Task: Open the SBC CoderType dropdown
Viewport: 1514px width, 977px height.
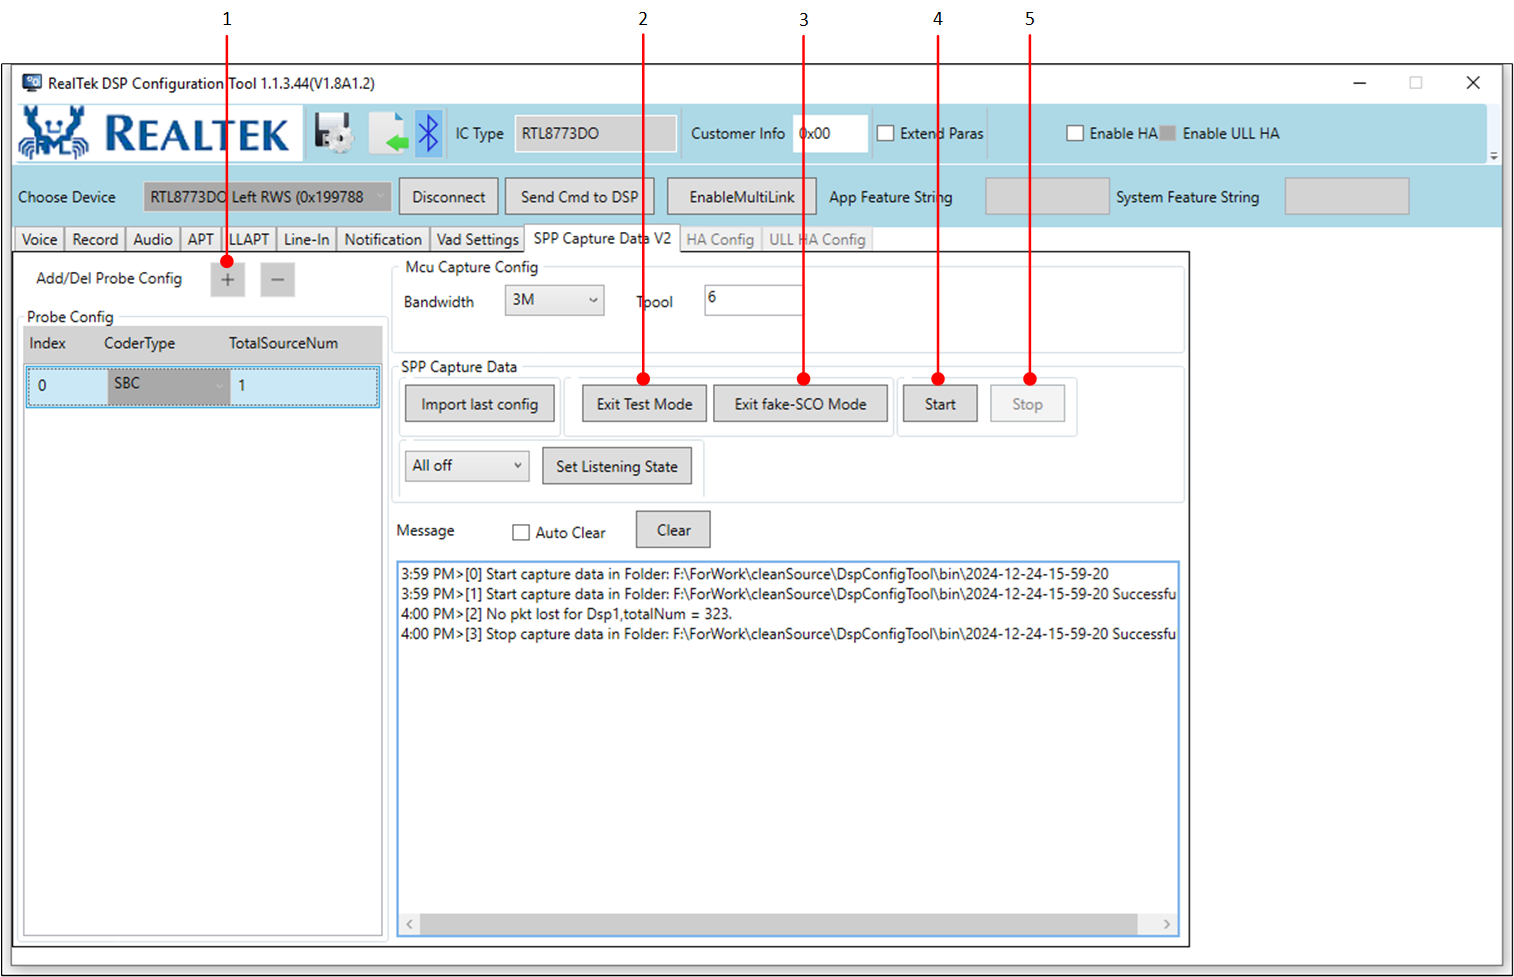Action: tap(169, 386)
